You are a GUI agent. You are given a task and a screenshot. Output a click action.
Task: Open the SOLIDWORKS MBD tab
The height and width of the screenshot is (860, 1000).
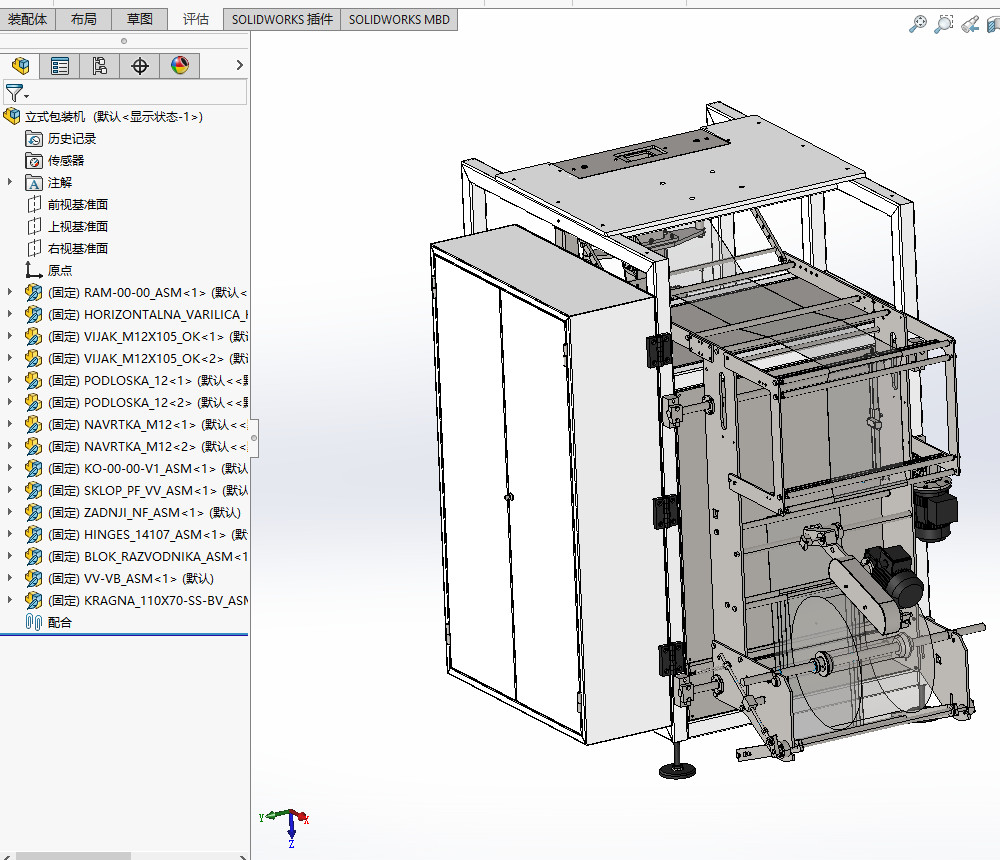(x=398, y=19)
